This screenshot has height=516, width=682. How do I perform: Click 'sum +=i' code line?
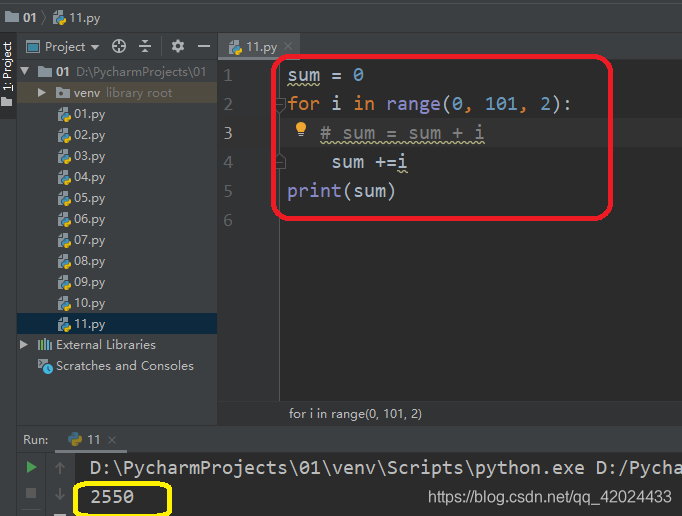(x=369, y=162)
